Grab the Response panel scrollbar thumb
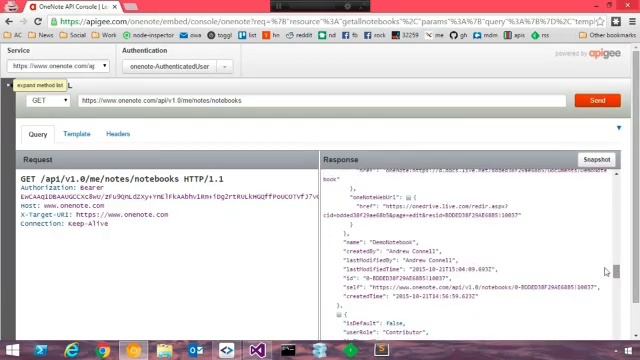Screen dimensions: 640x360 [616, 271]
